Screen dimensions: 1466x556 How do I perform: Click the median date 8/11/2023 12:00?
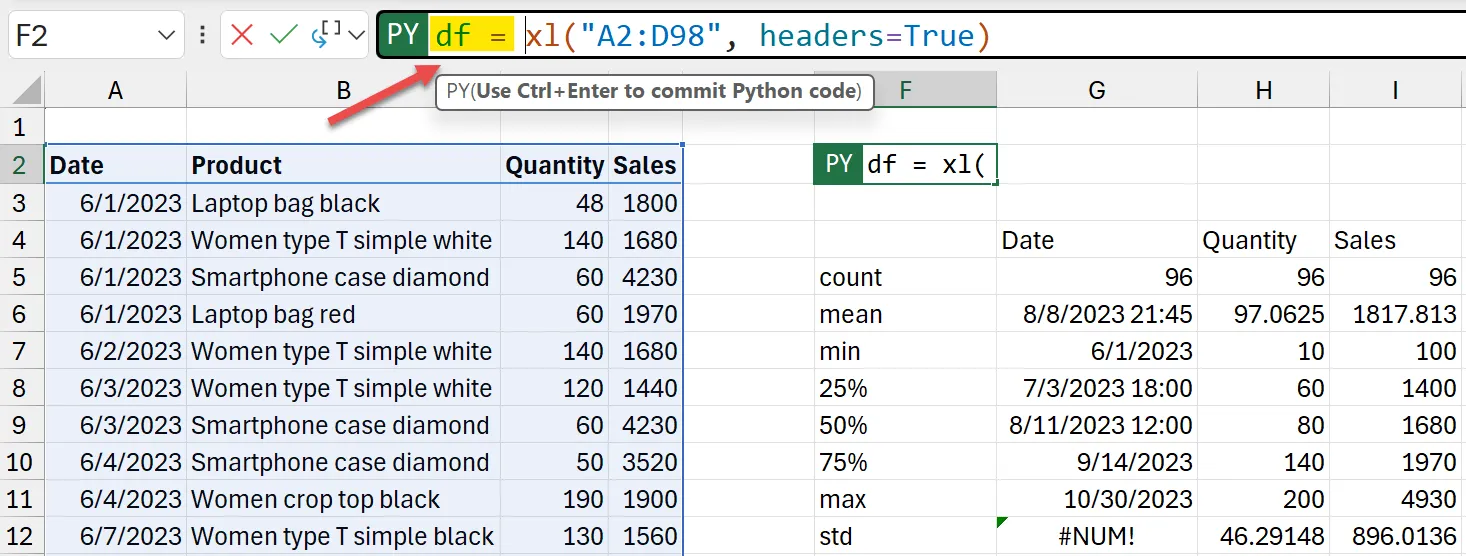click(1097, 425)
